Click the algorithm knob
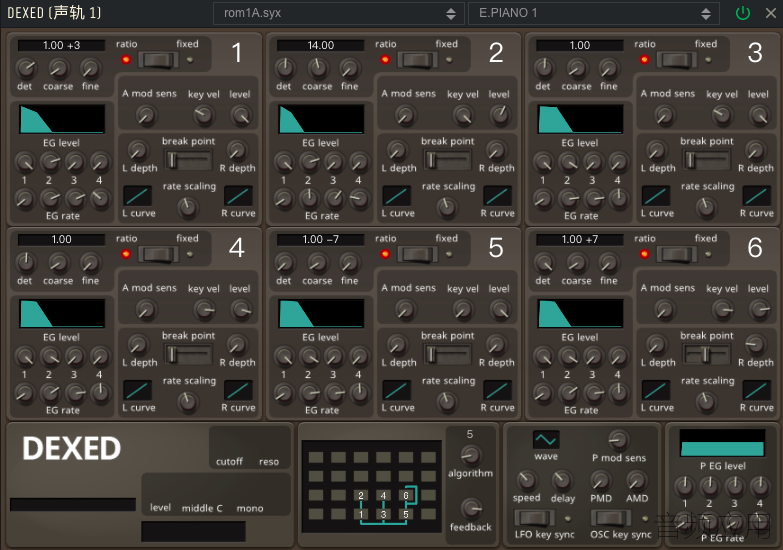The width and height of the screenshot is (783, 550). pos(470,455)
